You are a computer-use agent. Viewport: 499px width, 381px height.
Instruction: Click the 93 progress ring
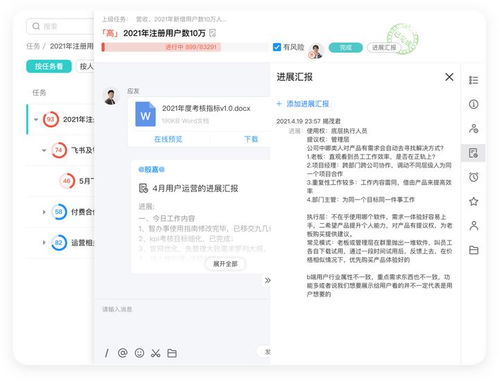click(x=51, y=119)
